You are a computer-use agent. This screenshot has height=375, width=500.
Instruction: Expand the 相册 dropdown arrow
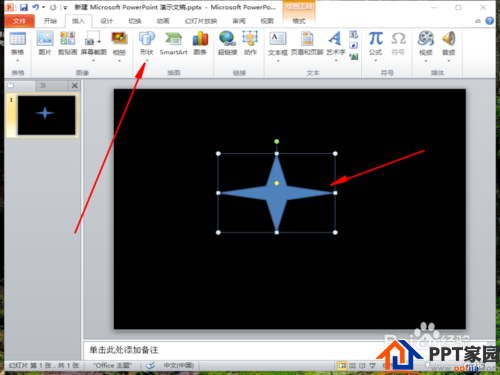[119, 61]
